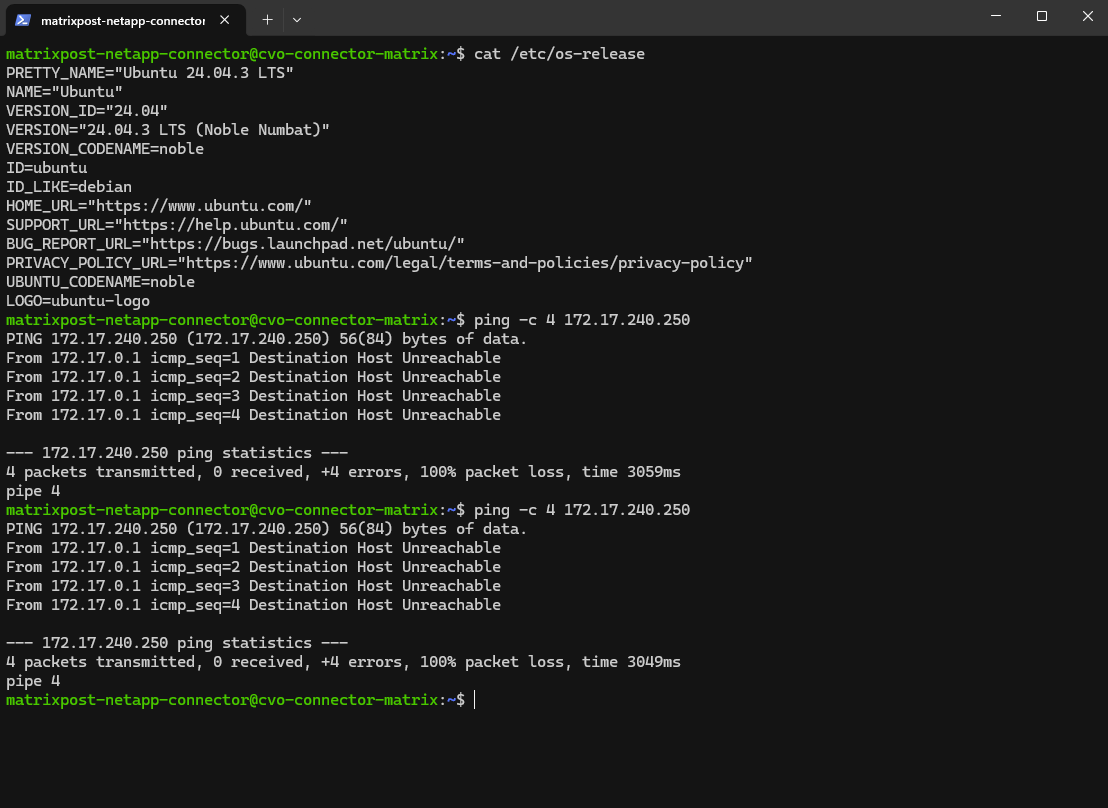The height and width of the screenshot is (808, 1108).
Task: Expand the new tab profile dropdown
Action: [297, 19]
